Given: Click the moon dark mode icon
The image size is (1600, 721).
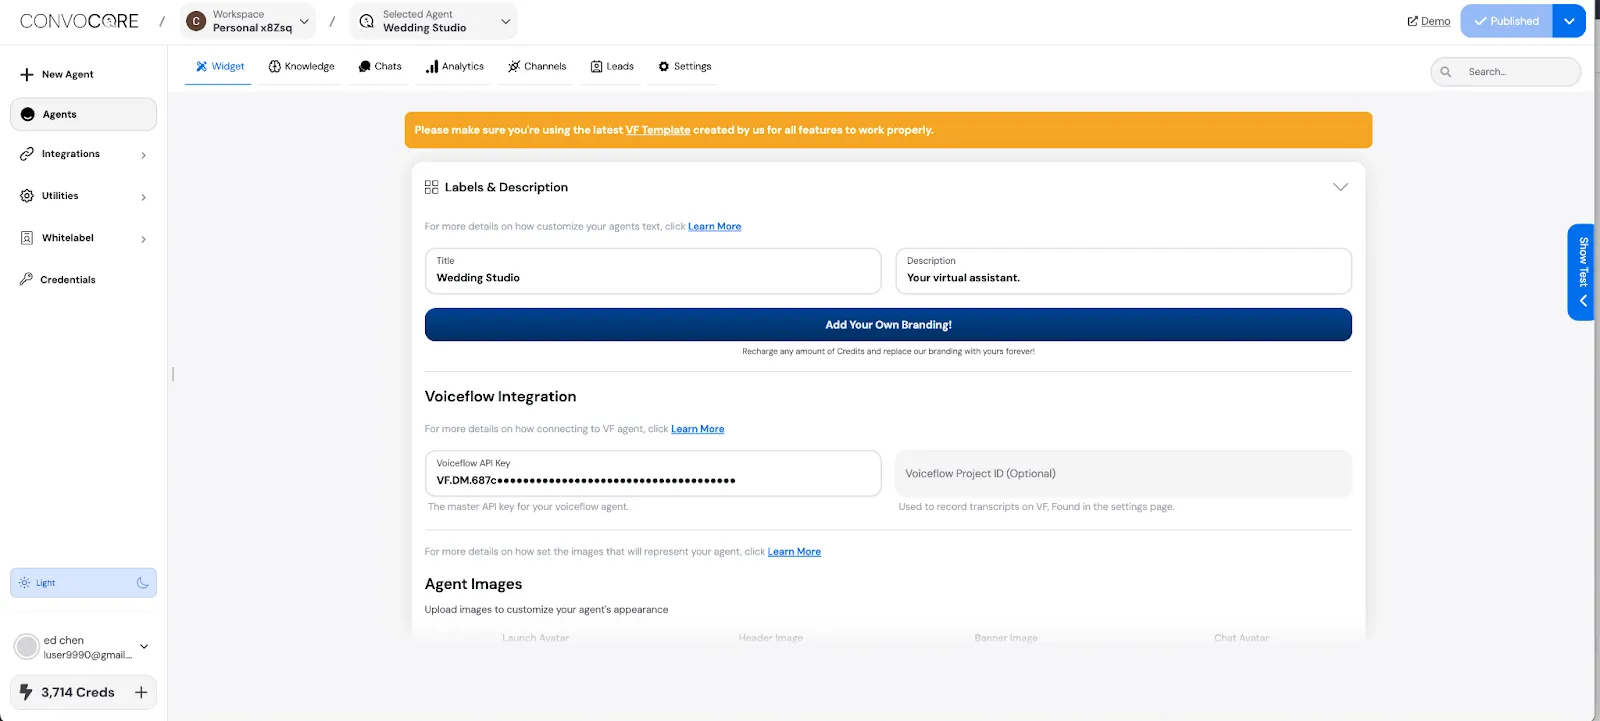Looking at the screenshot, I should [x=143, y=583].
